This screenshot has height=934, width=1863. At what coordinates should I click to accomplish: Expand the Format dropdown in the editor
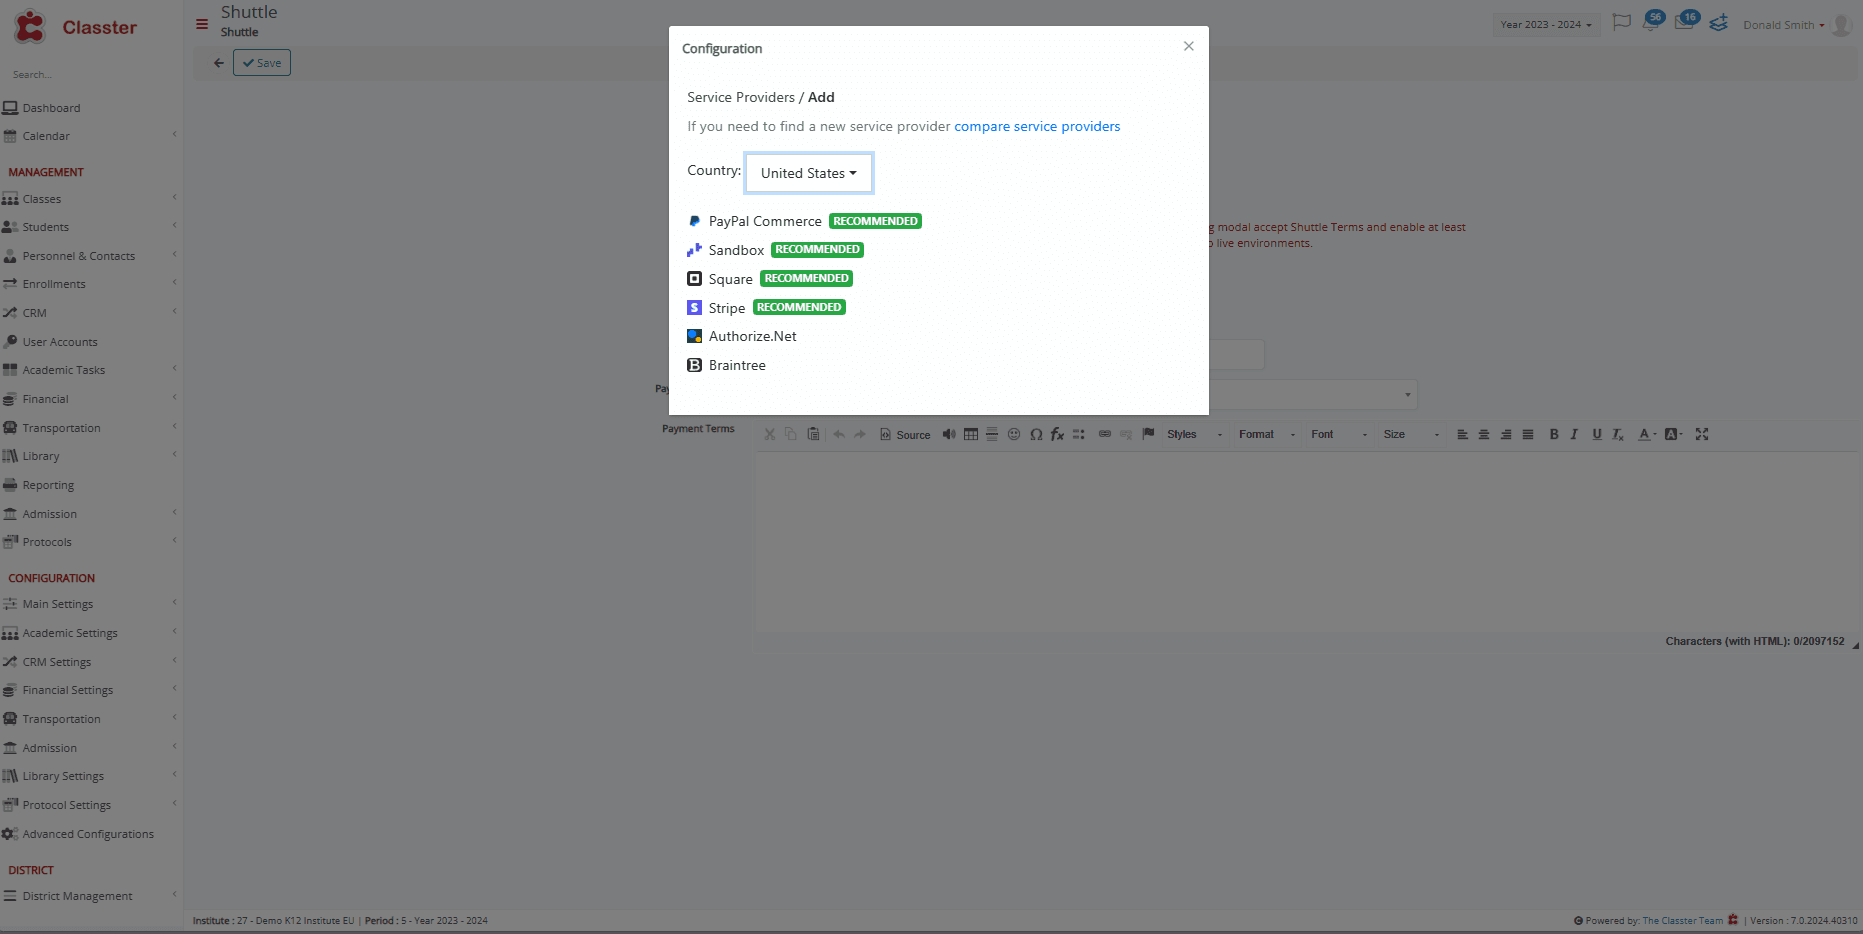tap(1266, 434)
